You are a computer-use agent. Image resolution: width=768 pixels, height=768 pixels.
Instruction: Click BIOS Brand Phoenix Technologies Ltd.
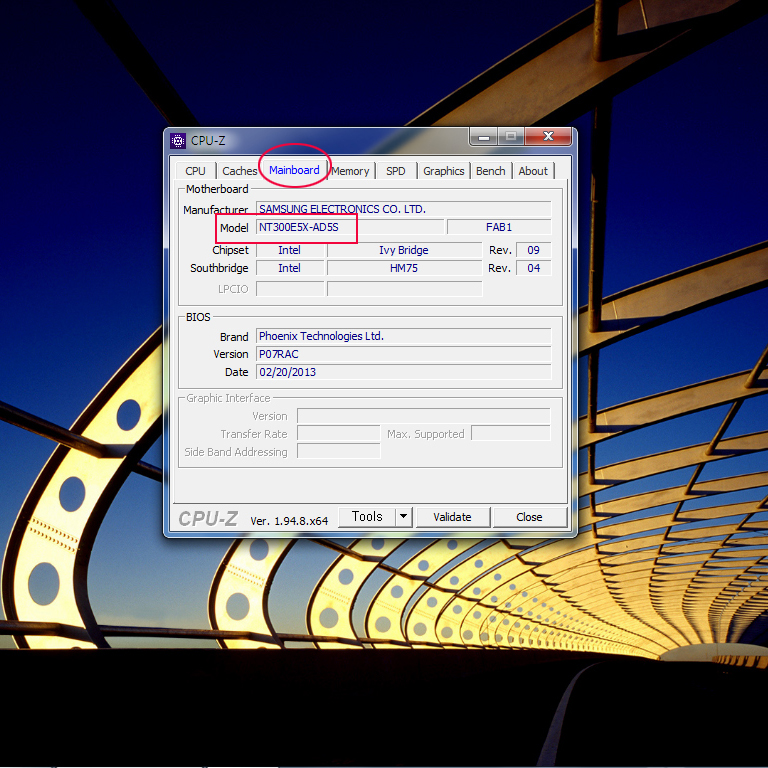pos(404,336)
